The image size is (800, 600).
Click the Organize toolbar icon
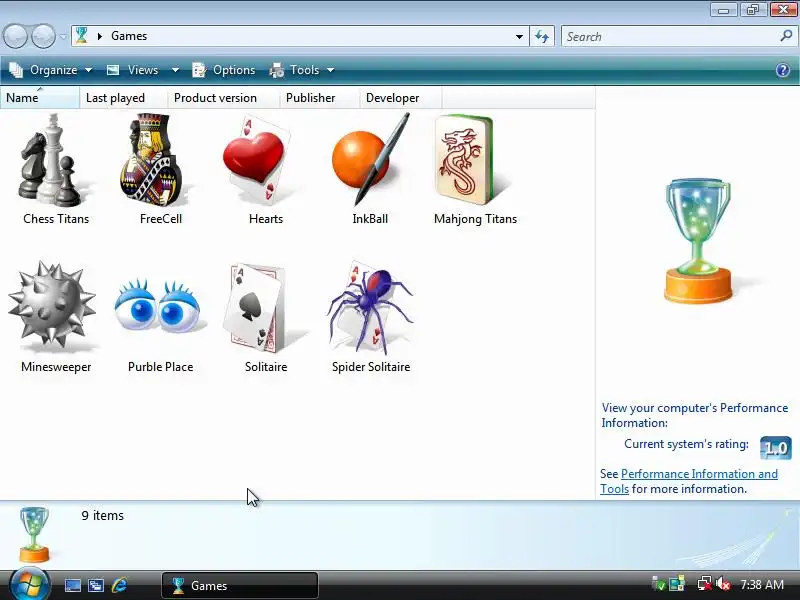point(16,70)
